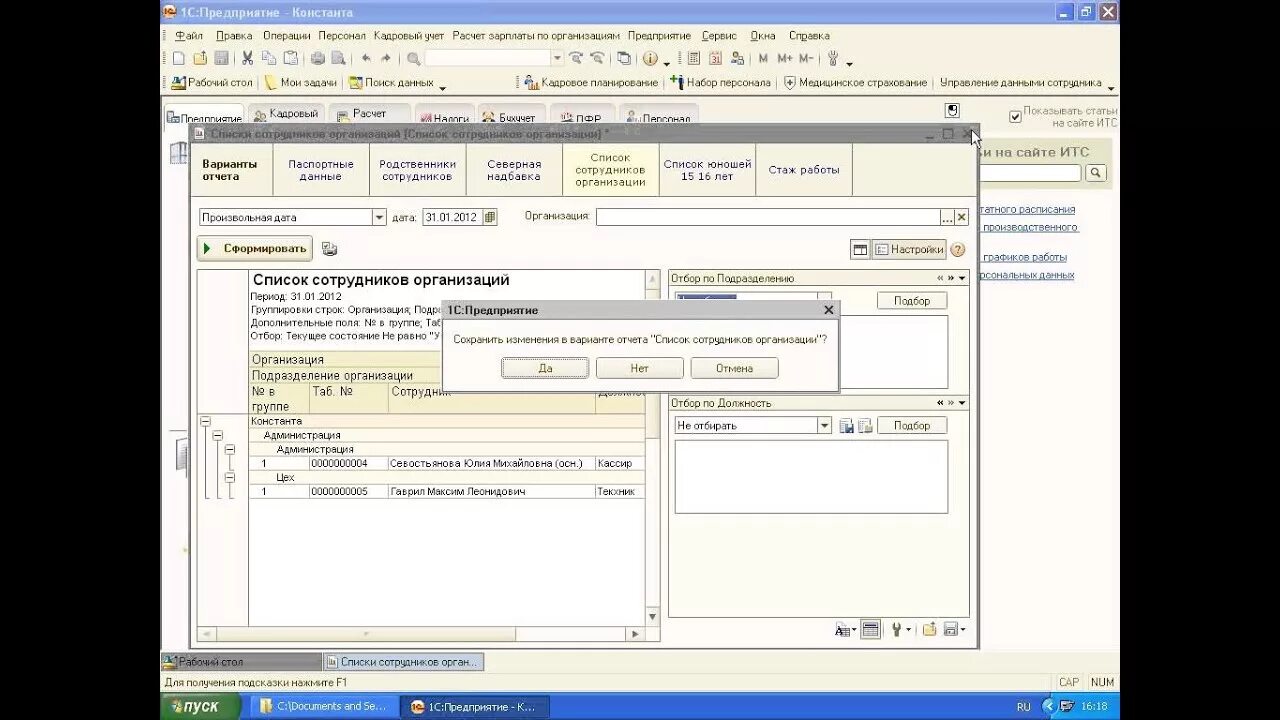
Task: Collapse the Цех tree node
Action: point(230,478)
